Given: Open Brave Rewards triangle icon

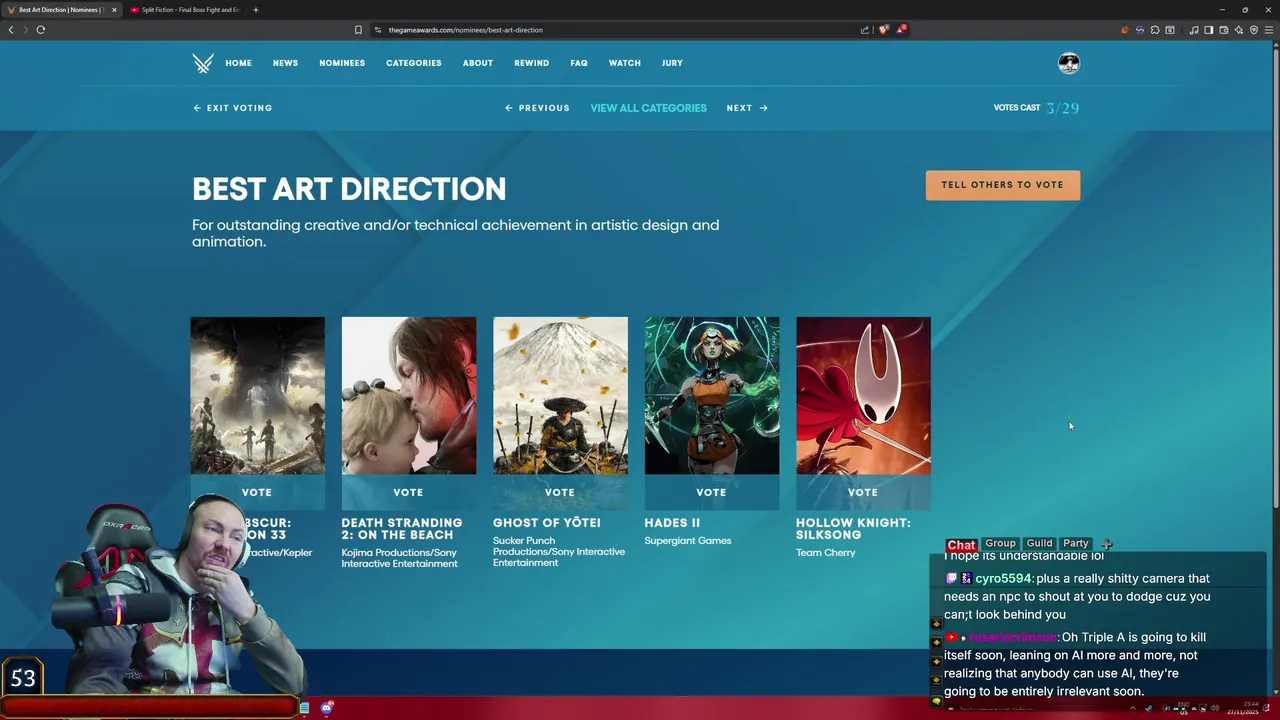Looking at the screenshot, I should [x=901, y=29].
